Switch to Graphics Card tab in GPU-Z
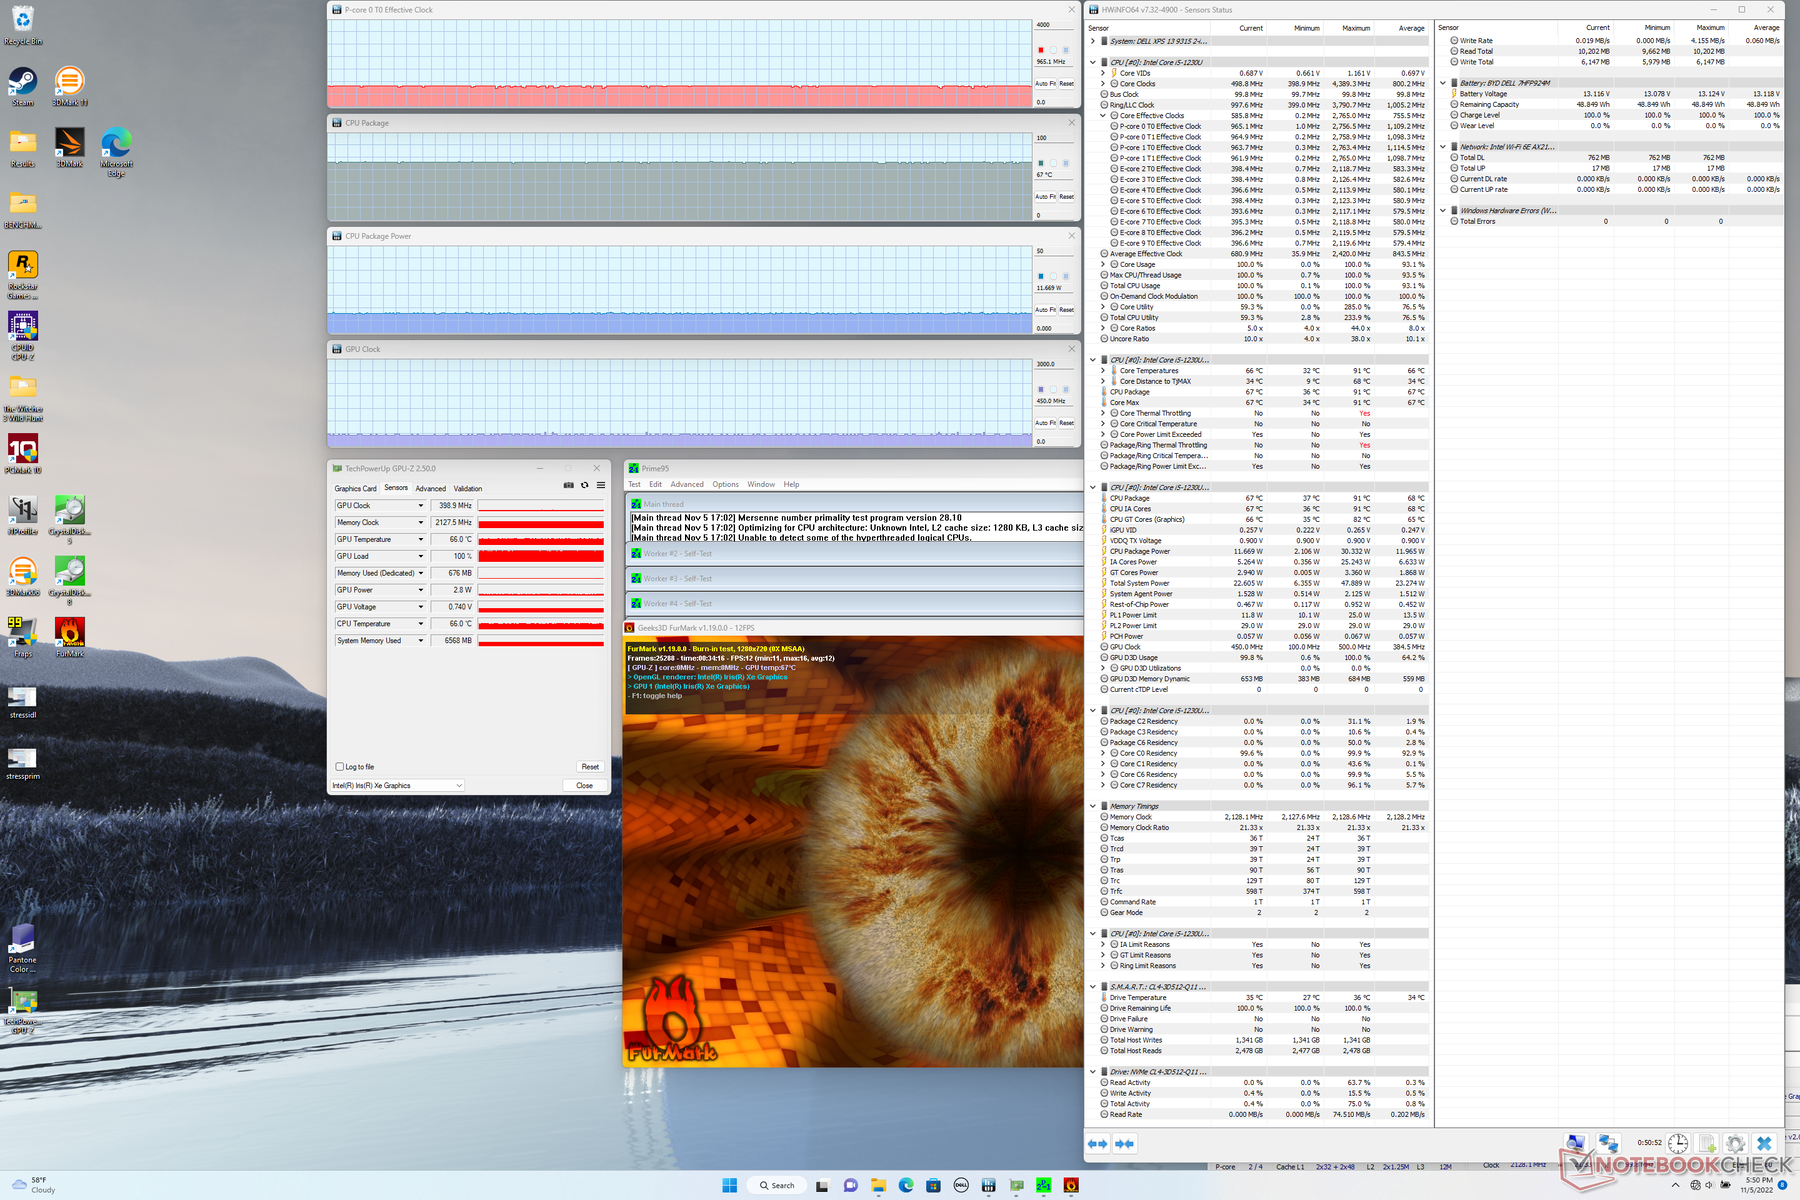Image resolution: width=1800 pixels, height=1200 pixels. click(x=355, y=489)
